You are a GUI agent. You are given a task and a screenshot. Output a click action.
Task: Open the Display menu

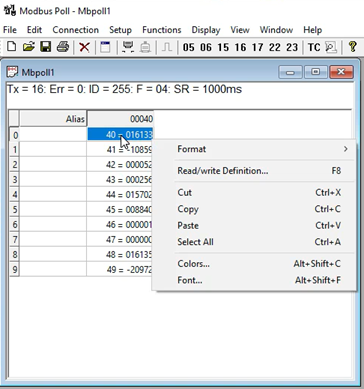206,30
